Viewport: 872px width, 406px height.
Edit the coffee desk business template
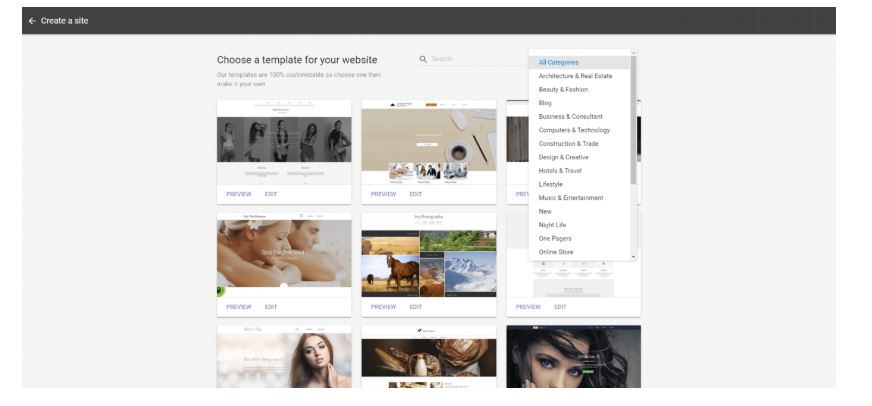(x=415, y=194)
